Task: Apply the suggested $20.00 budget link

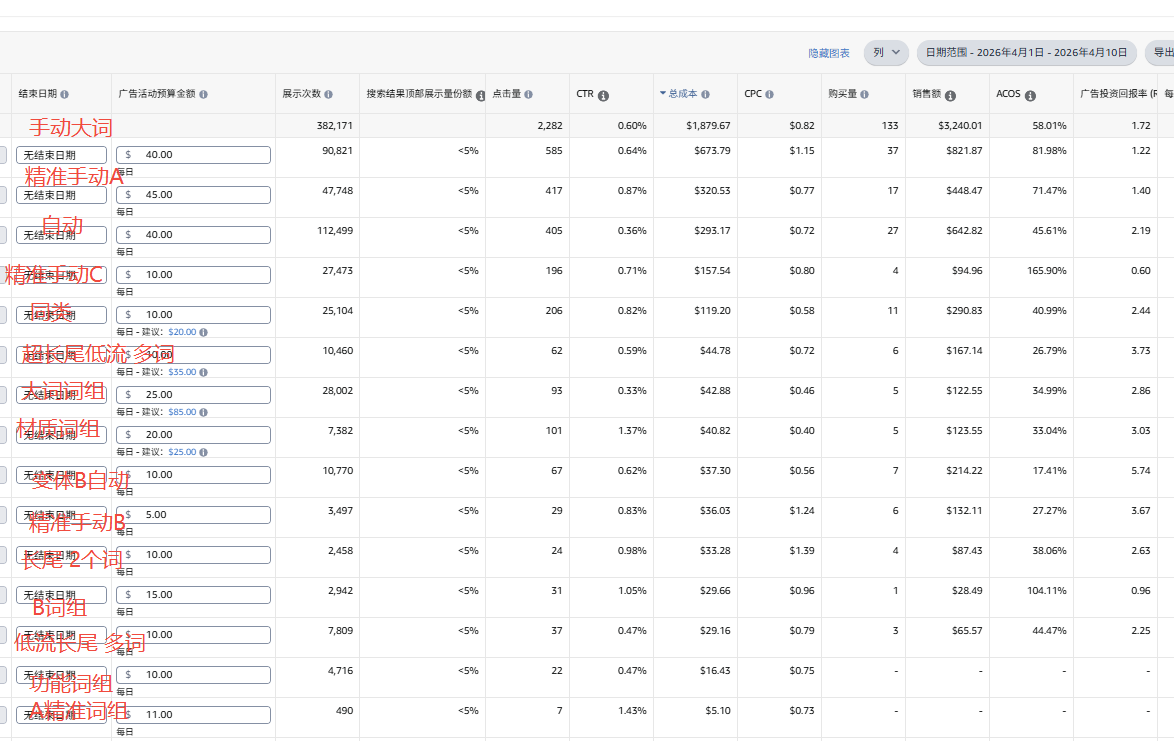Action: point(182,332)
